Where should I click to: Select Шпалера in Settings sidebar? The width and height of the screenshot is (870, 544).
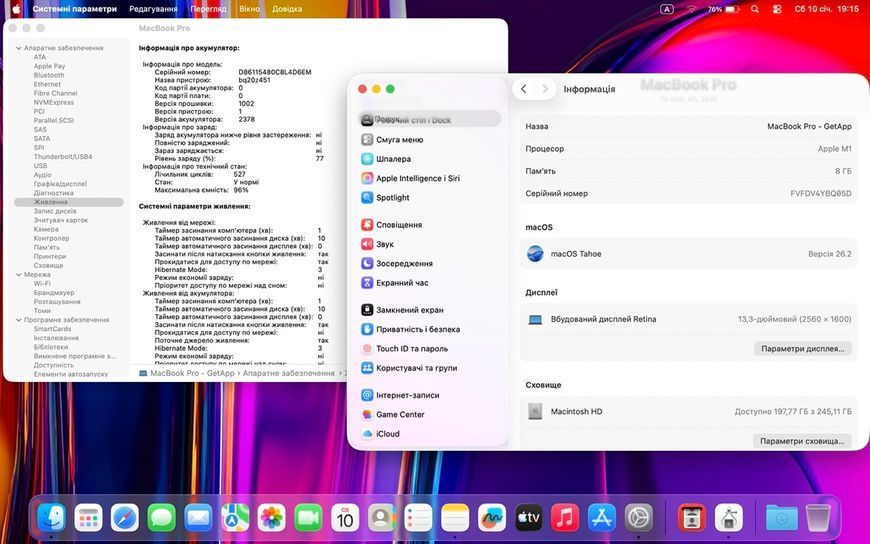431,159
